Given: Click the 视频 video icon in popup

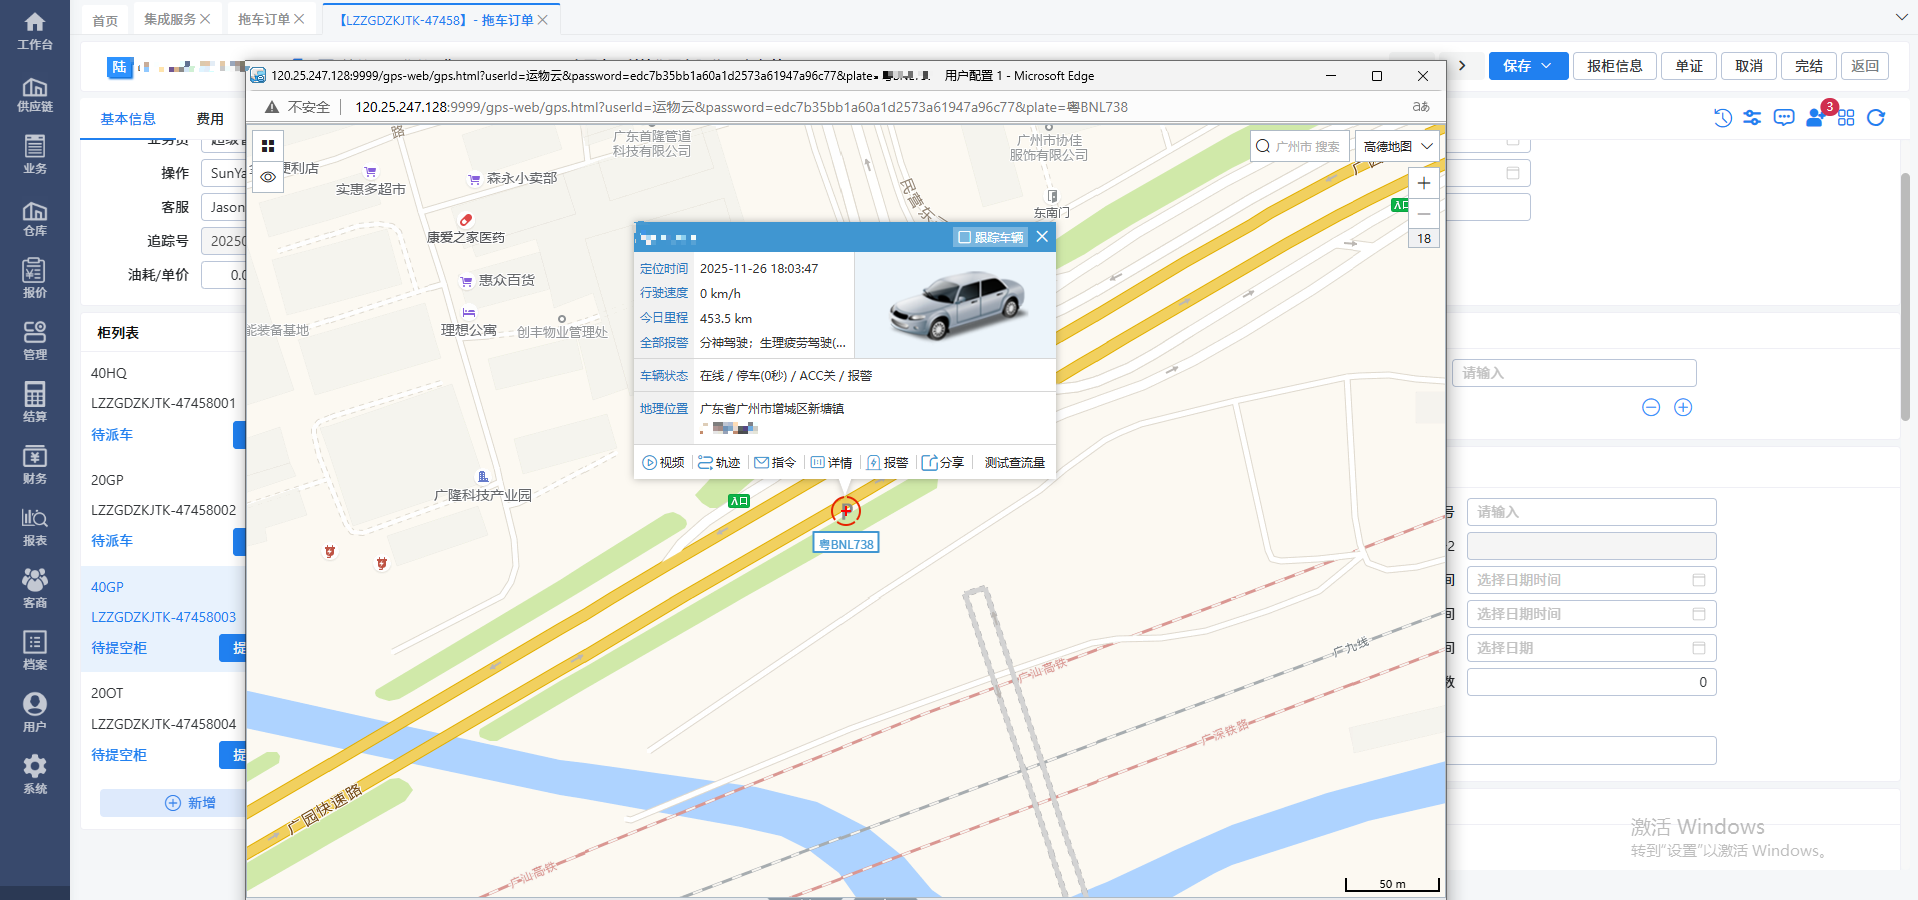Looking at the screenshot, I should tap(650, 463).
